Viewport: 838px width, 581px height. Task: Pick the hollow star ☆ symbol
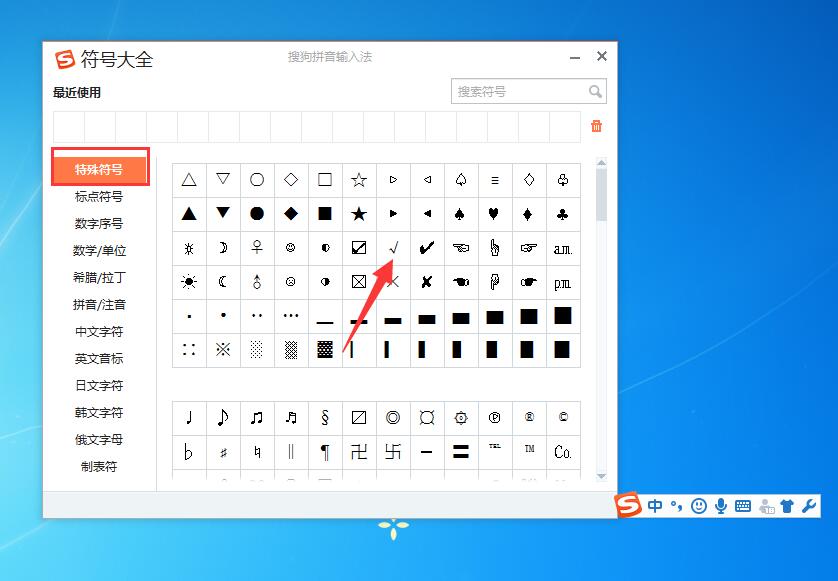(359, 180)
